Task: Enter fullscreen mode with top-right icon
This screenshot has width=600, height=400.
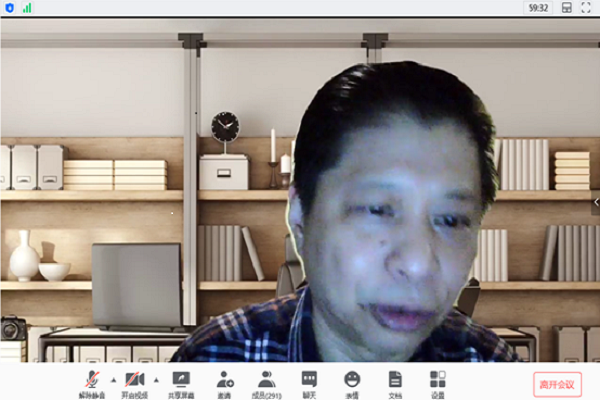Action: point(587,7)
